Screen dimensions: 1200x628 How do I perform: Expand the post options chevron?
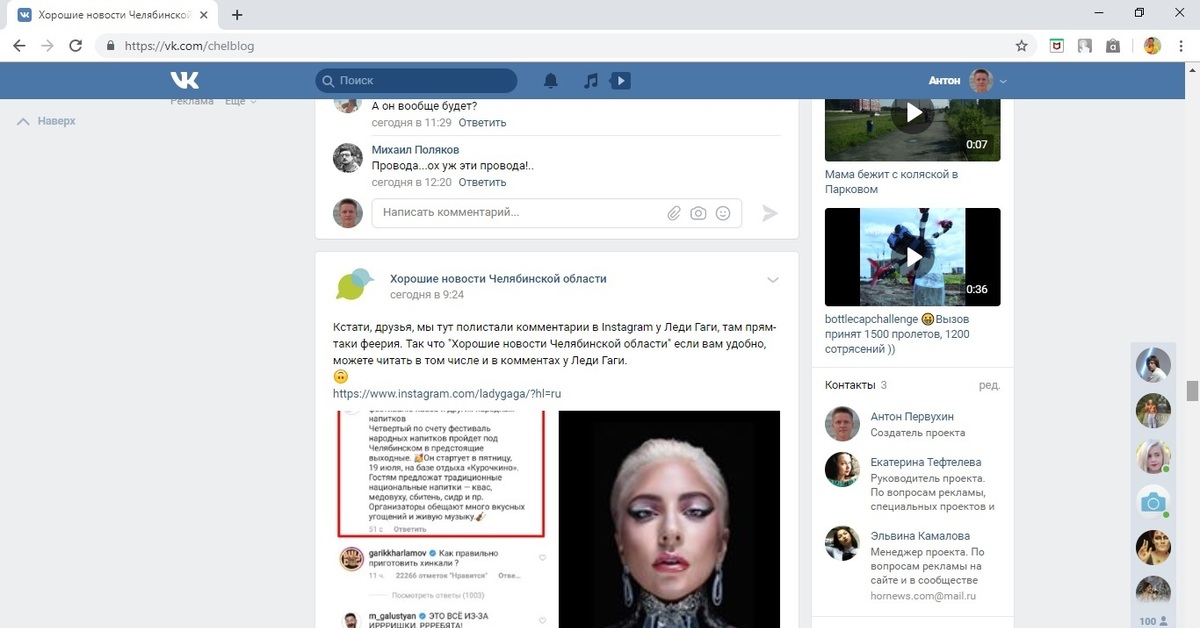tap(772, 280)
